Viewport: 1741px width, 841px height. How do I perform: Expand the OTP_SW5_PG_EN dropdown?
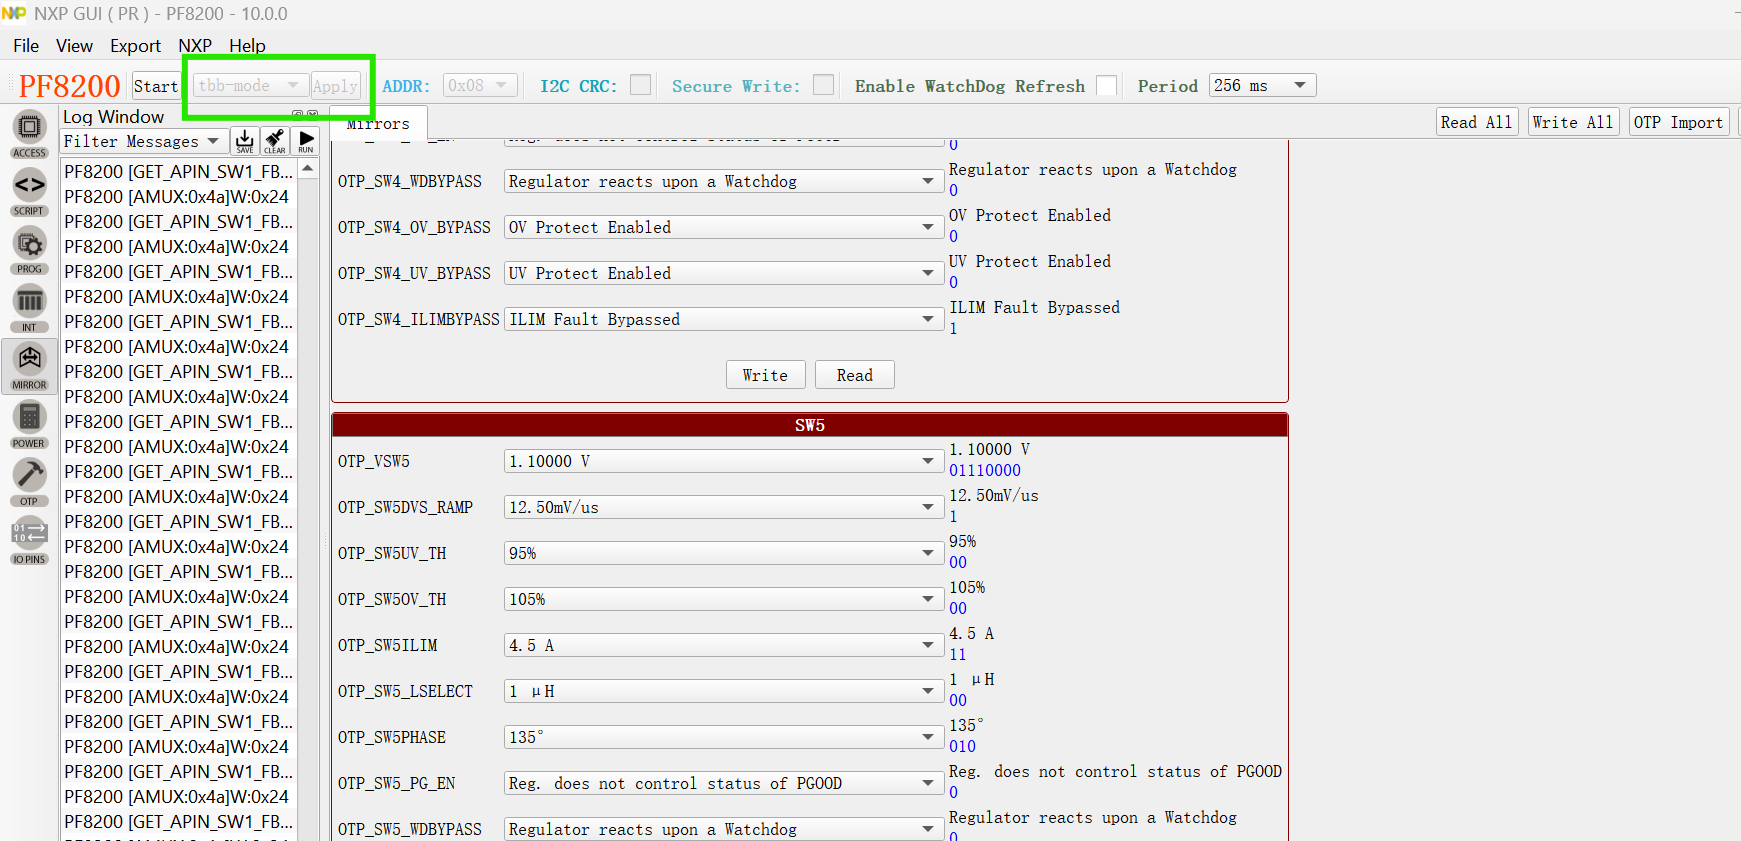pyautogui.click(x=723, y=783)
